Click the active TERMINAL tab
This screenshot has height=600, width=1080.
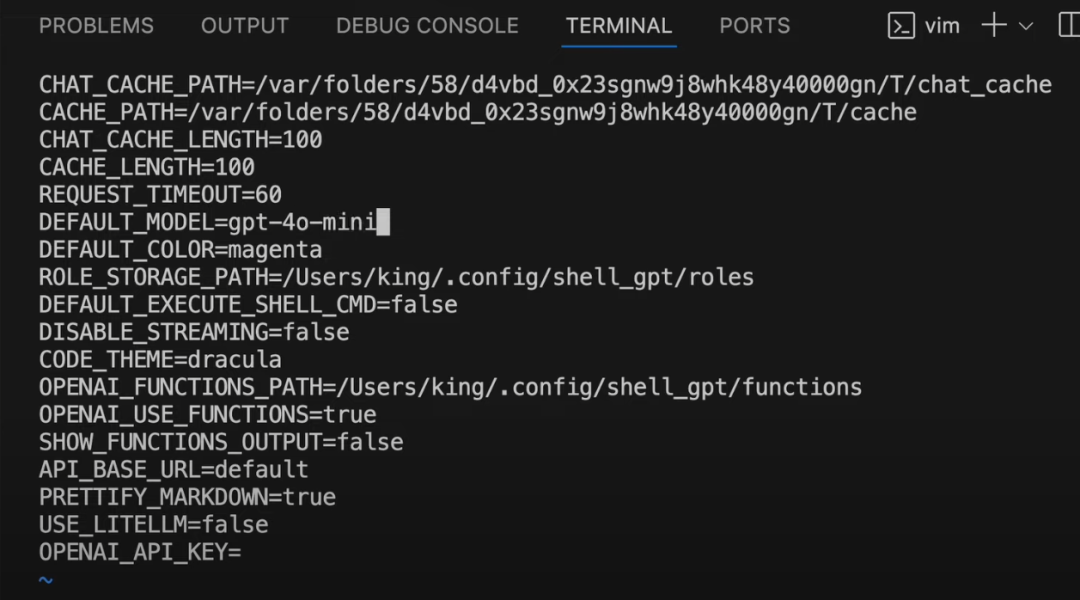pyautogui.click(x=619, y=25)
